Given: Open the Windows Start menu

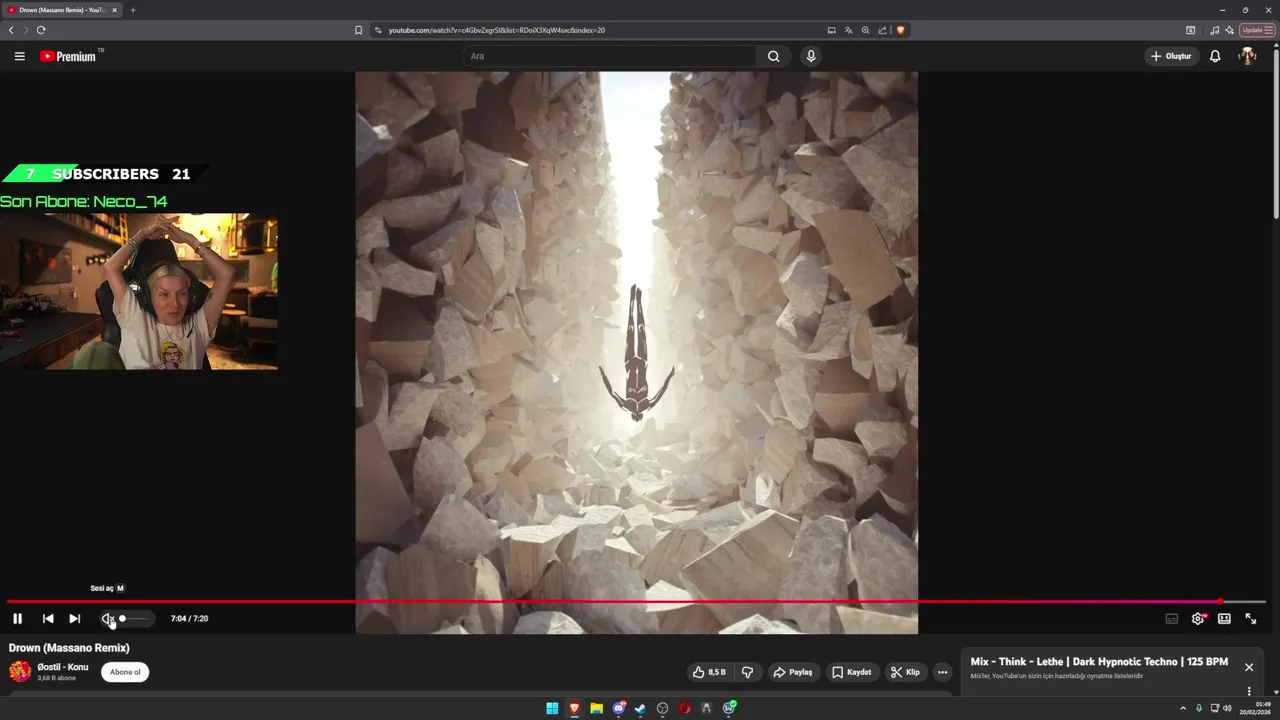Looking at the screenshot, I should click(x=552, y=708).
